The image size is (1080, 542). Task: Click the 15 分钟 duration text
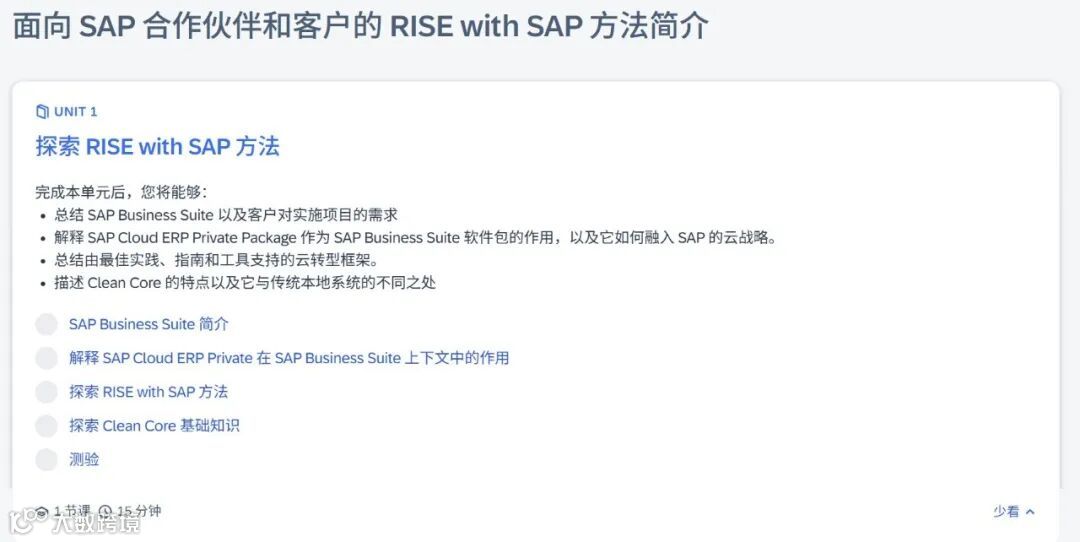click(x=139, y=512)
